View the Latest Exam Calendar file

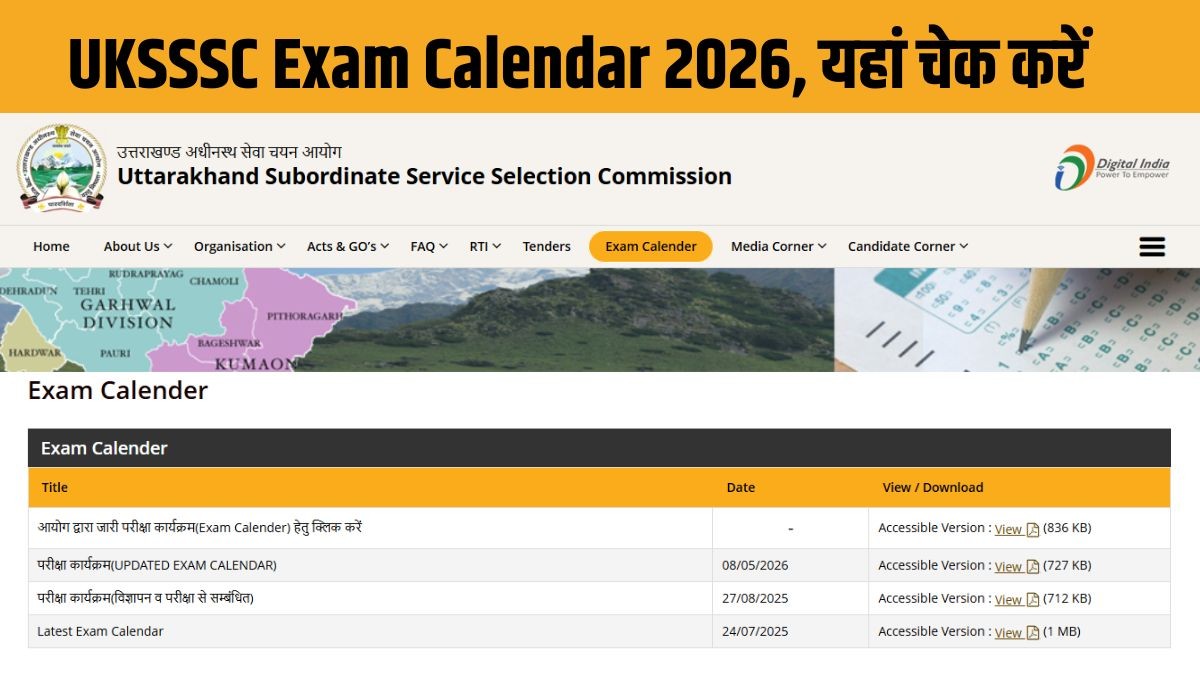click(1008, 633)
